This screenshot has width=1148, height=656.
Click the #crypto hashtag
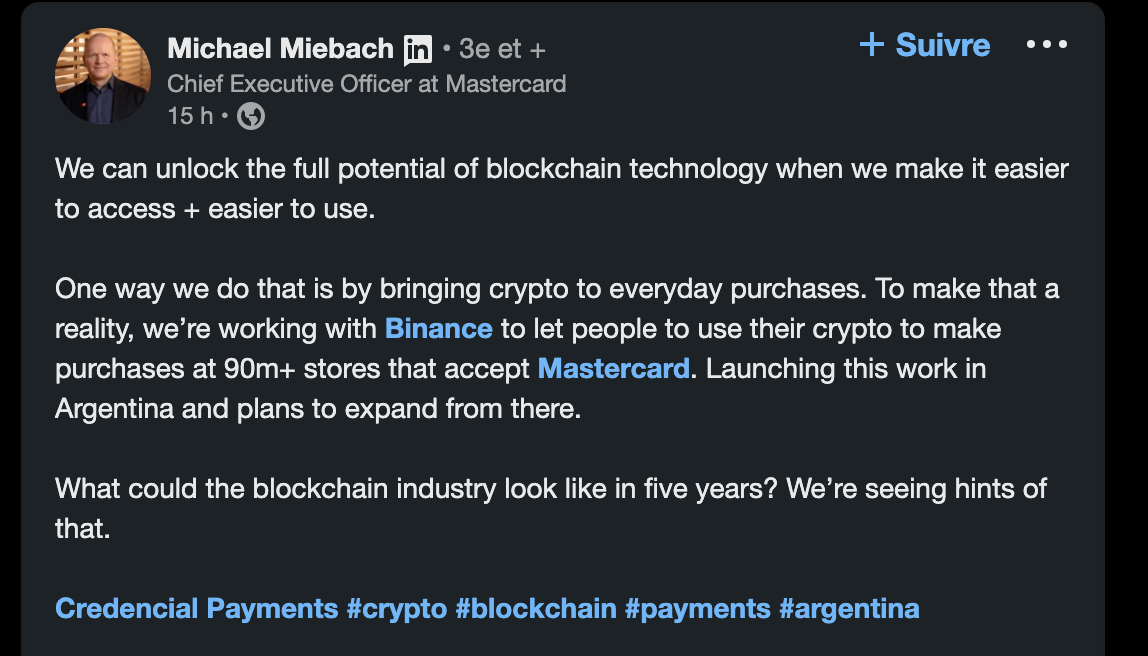[397, 608]
